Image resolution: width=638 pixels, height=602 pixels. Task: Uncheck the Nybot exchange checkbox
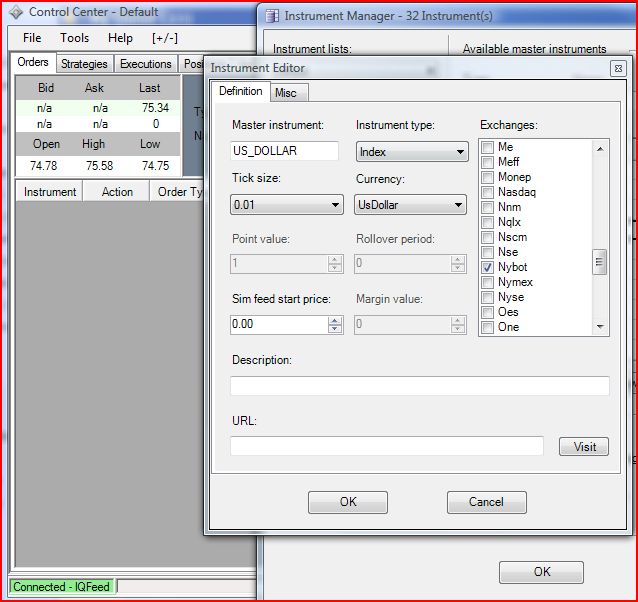487,267
